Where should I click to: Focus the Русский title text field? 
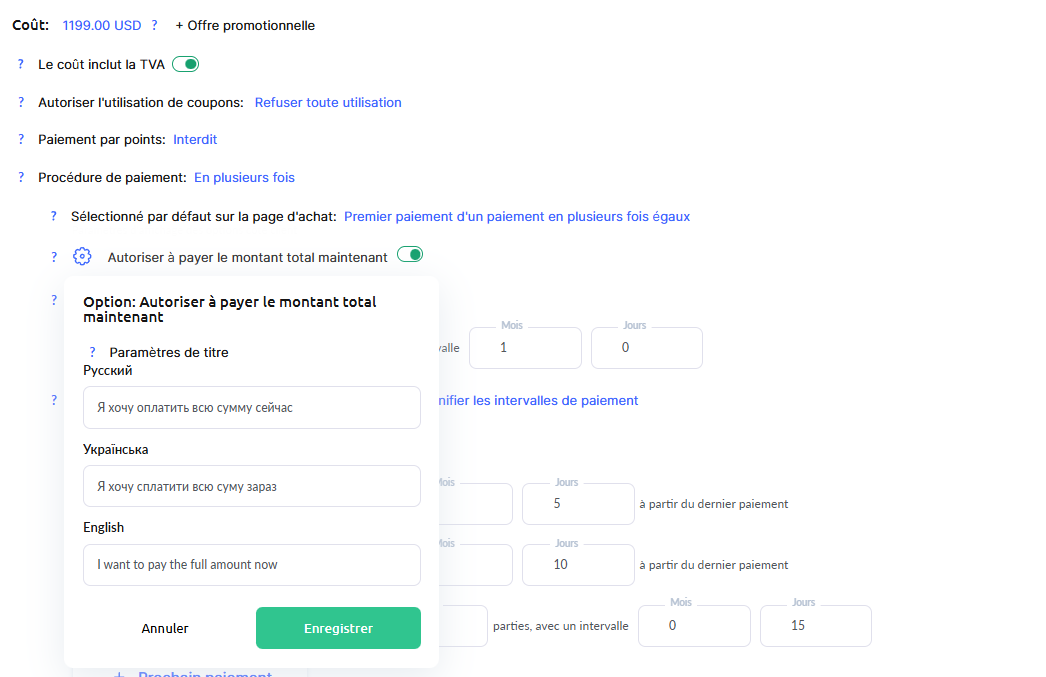(x=252, y=408)
